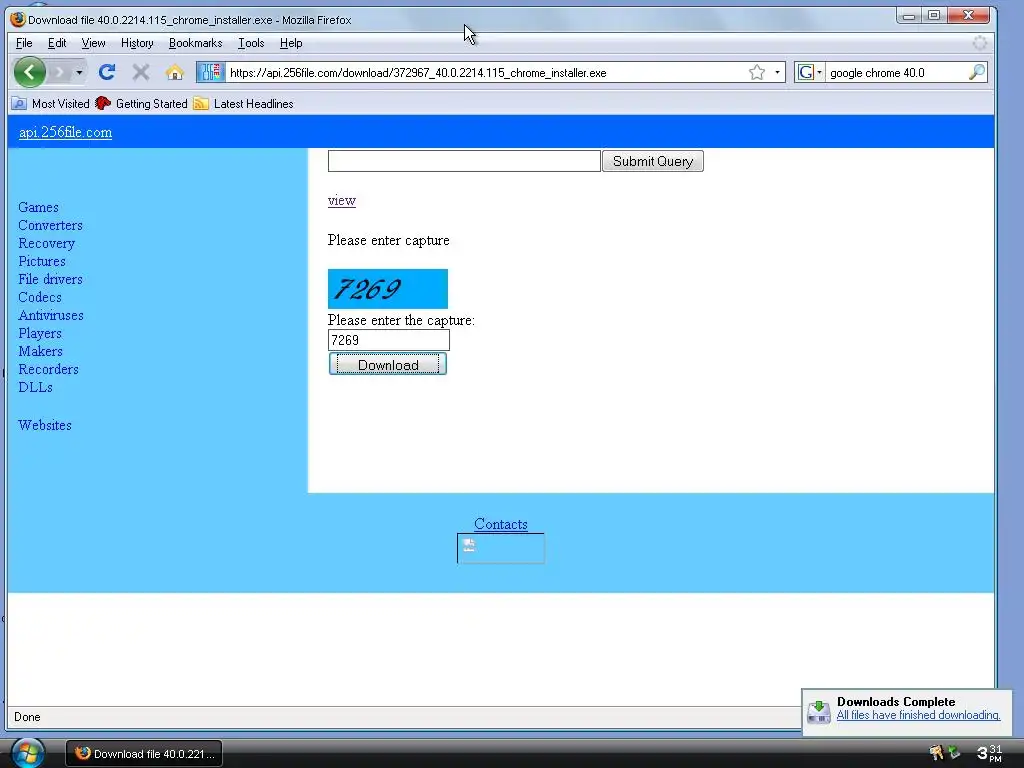This screenshot has width=1024, height=768.
Task: Focus the google chrome 40.0 search box
Action: (897, 72)
